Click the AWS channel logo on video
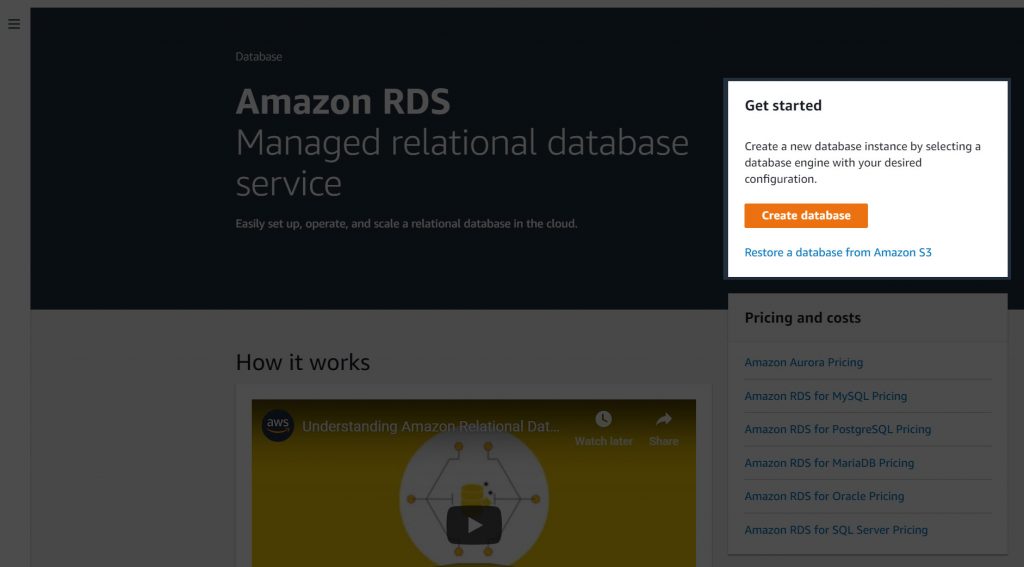This screenshot has width=1024, height=567. [278, 425]
